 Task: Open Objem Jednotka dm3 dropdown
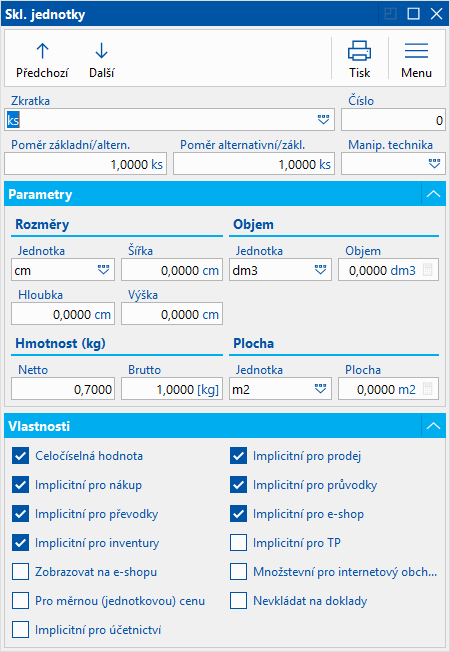point(320,270)
